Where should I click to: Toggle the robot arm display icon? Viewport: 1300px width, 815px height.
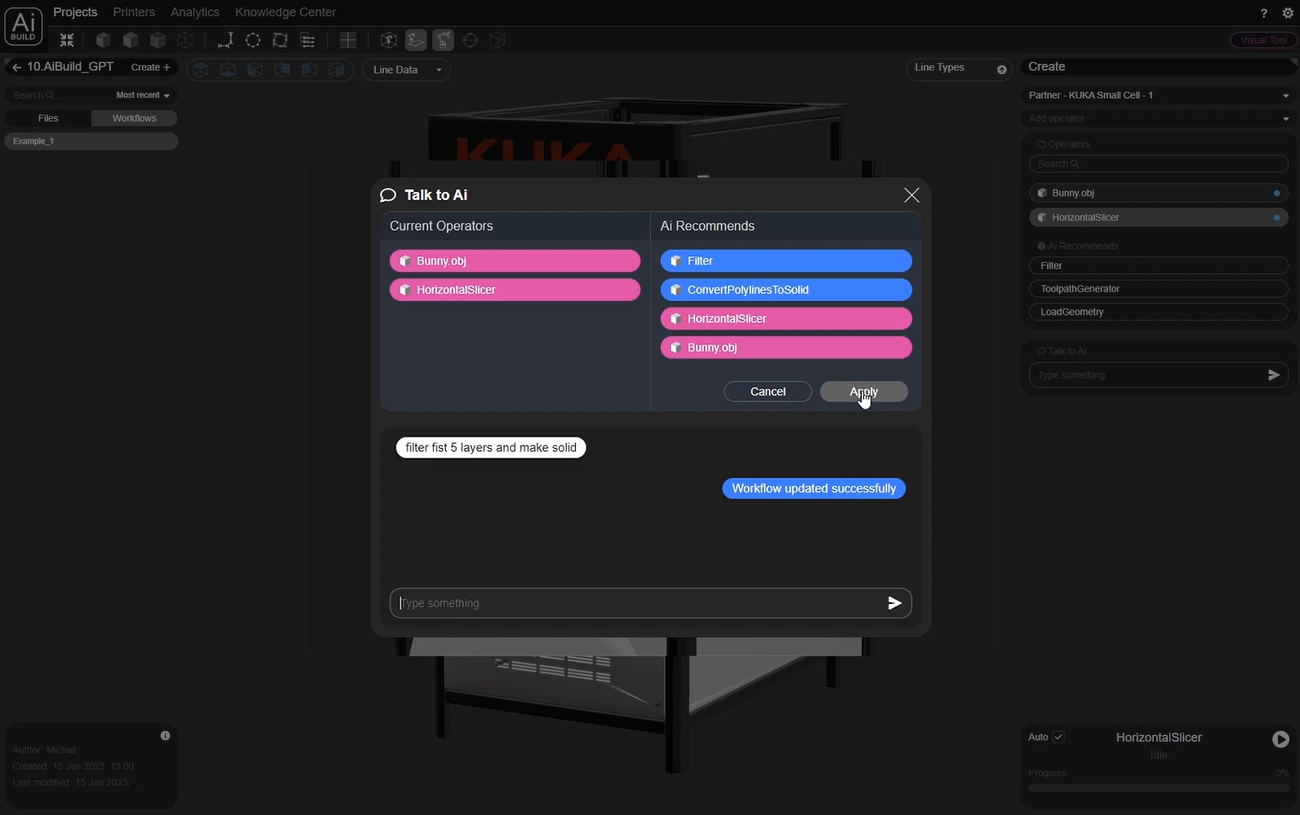click(443, 40)
